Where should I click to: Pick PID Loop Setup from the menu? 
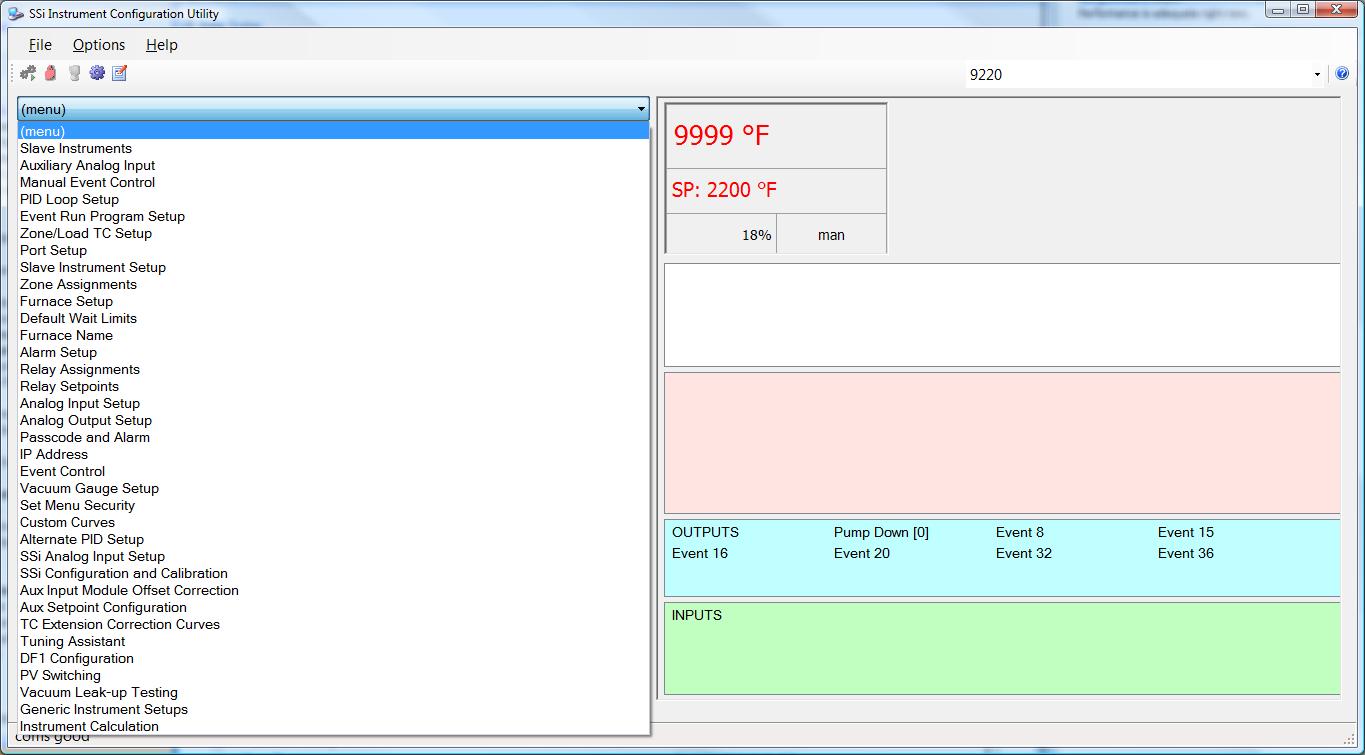click(333, 199)
